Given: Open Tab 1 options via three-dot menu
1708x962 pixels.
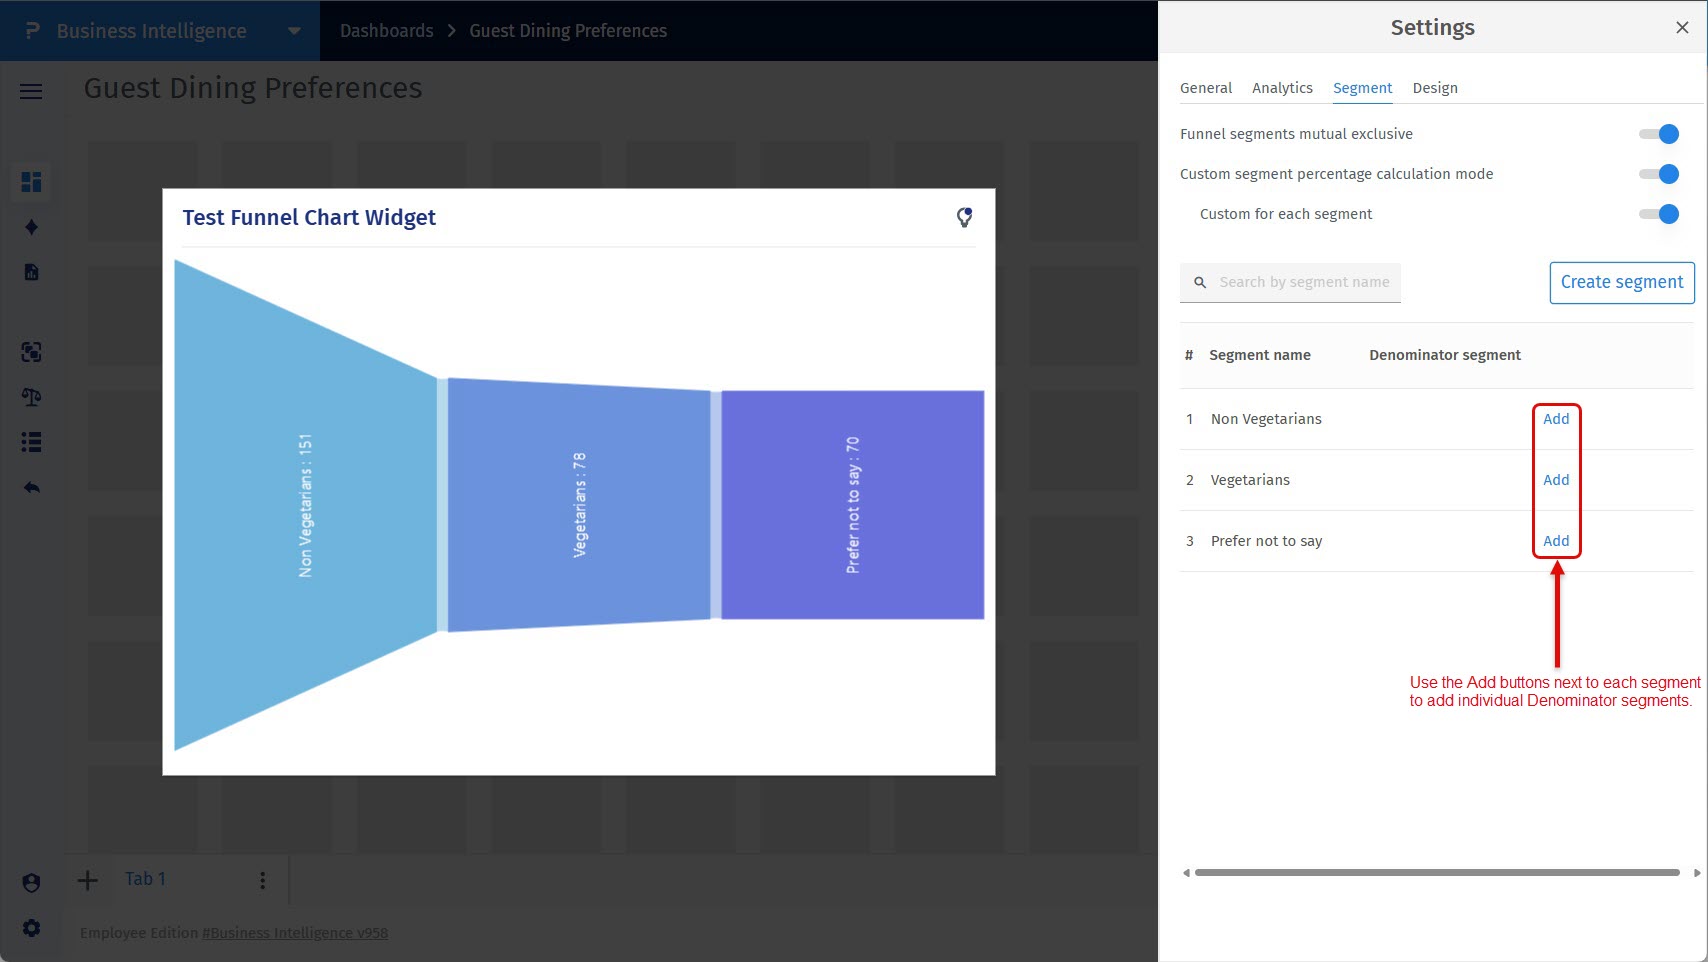Looking at the screenshot, I should pyautogui.click(x=262, y=879).
